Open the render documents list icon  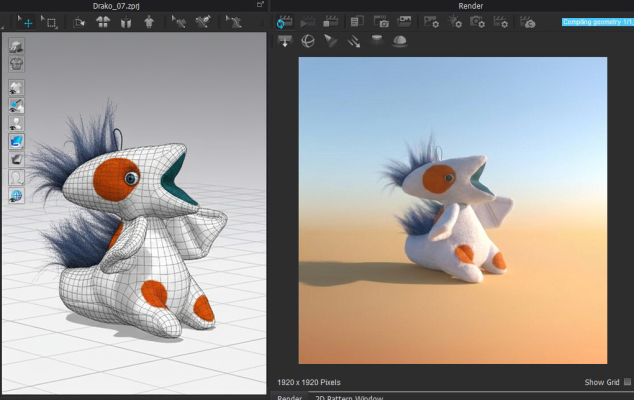(x=357, y=21)
